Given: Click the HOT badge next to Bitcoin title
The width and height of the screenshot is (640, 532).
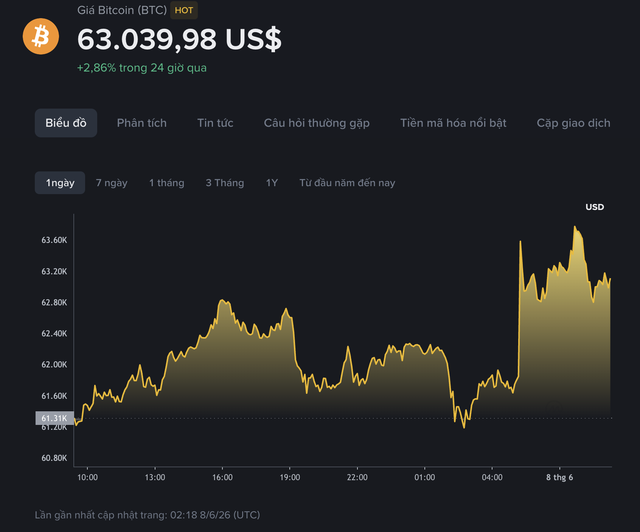Looking at the screenshot, I should pos(184,10).
